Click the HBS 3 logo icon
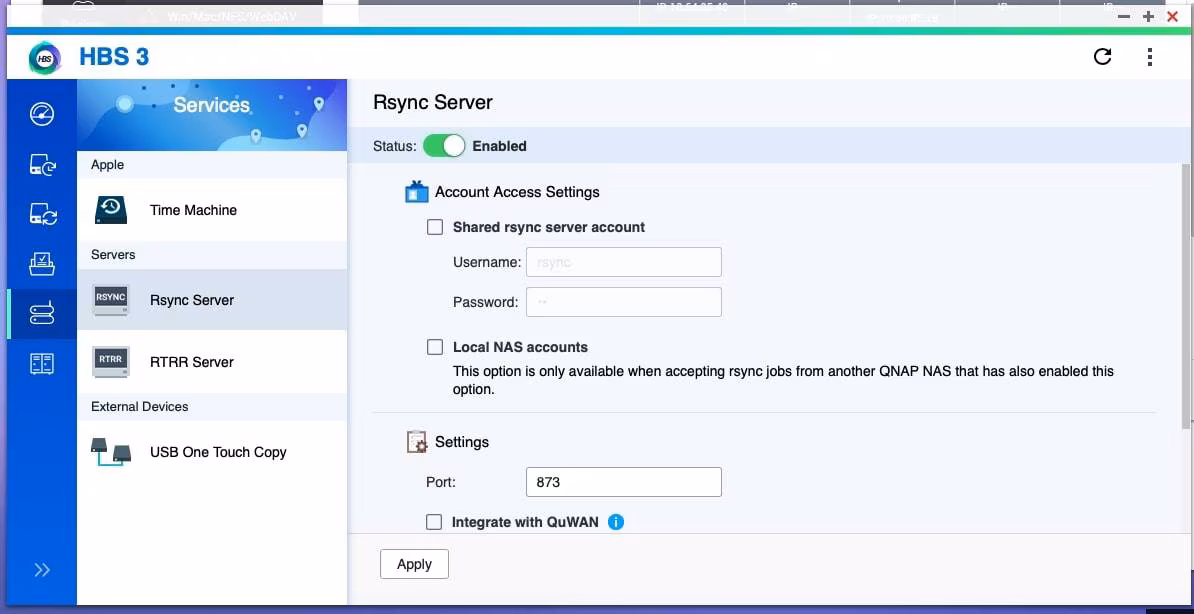1194x614 pixels. [x=45, y=58]
